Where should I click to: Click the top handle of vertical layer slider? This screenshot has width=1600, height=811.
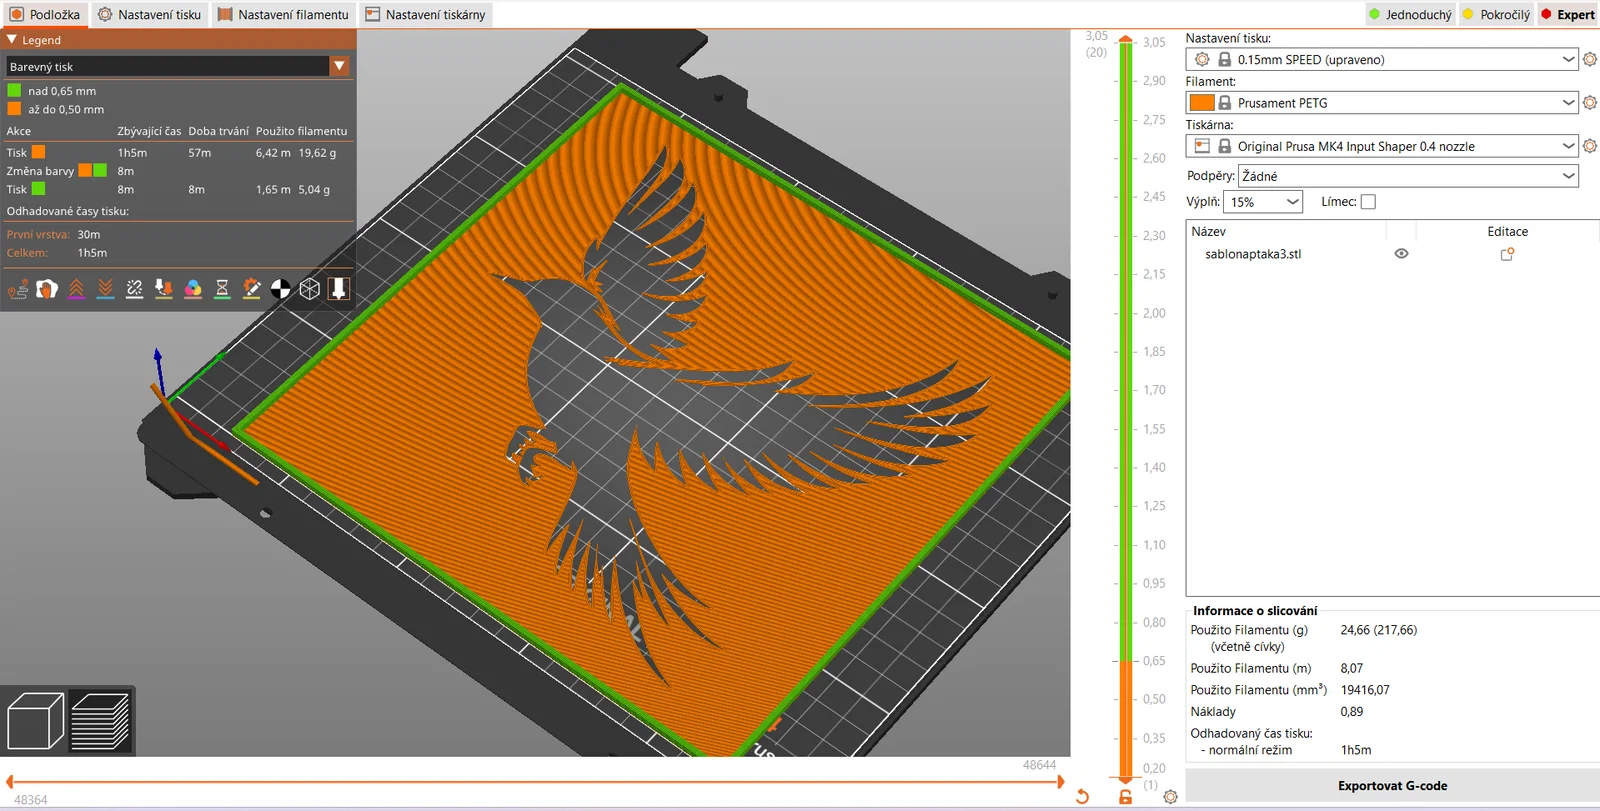tap(1126, 41)
